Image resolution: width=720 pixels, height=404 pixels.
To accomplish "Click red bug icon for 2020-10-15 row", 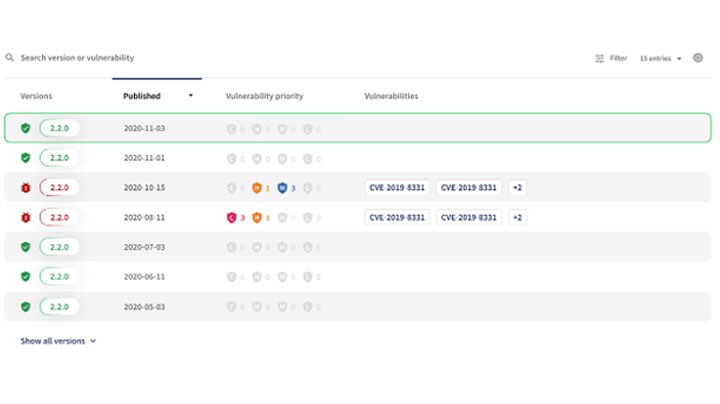I will (x=26, y=188).
